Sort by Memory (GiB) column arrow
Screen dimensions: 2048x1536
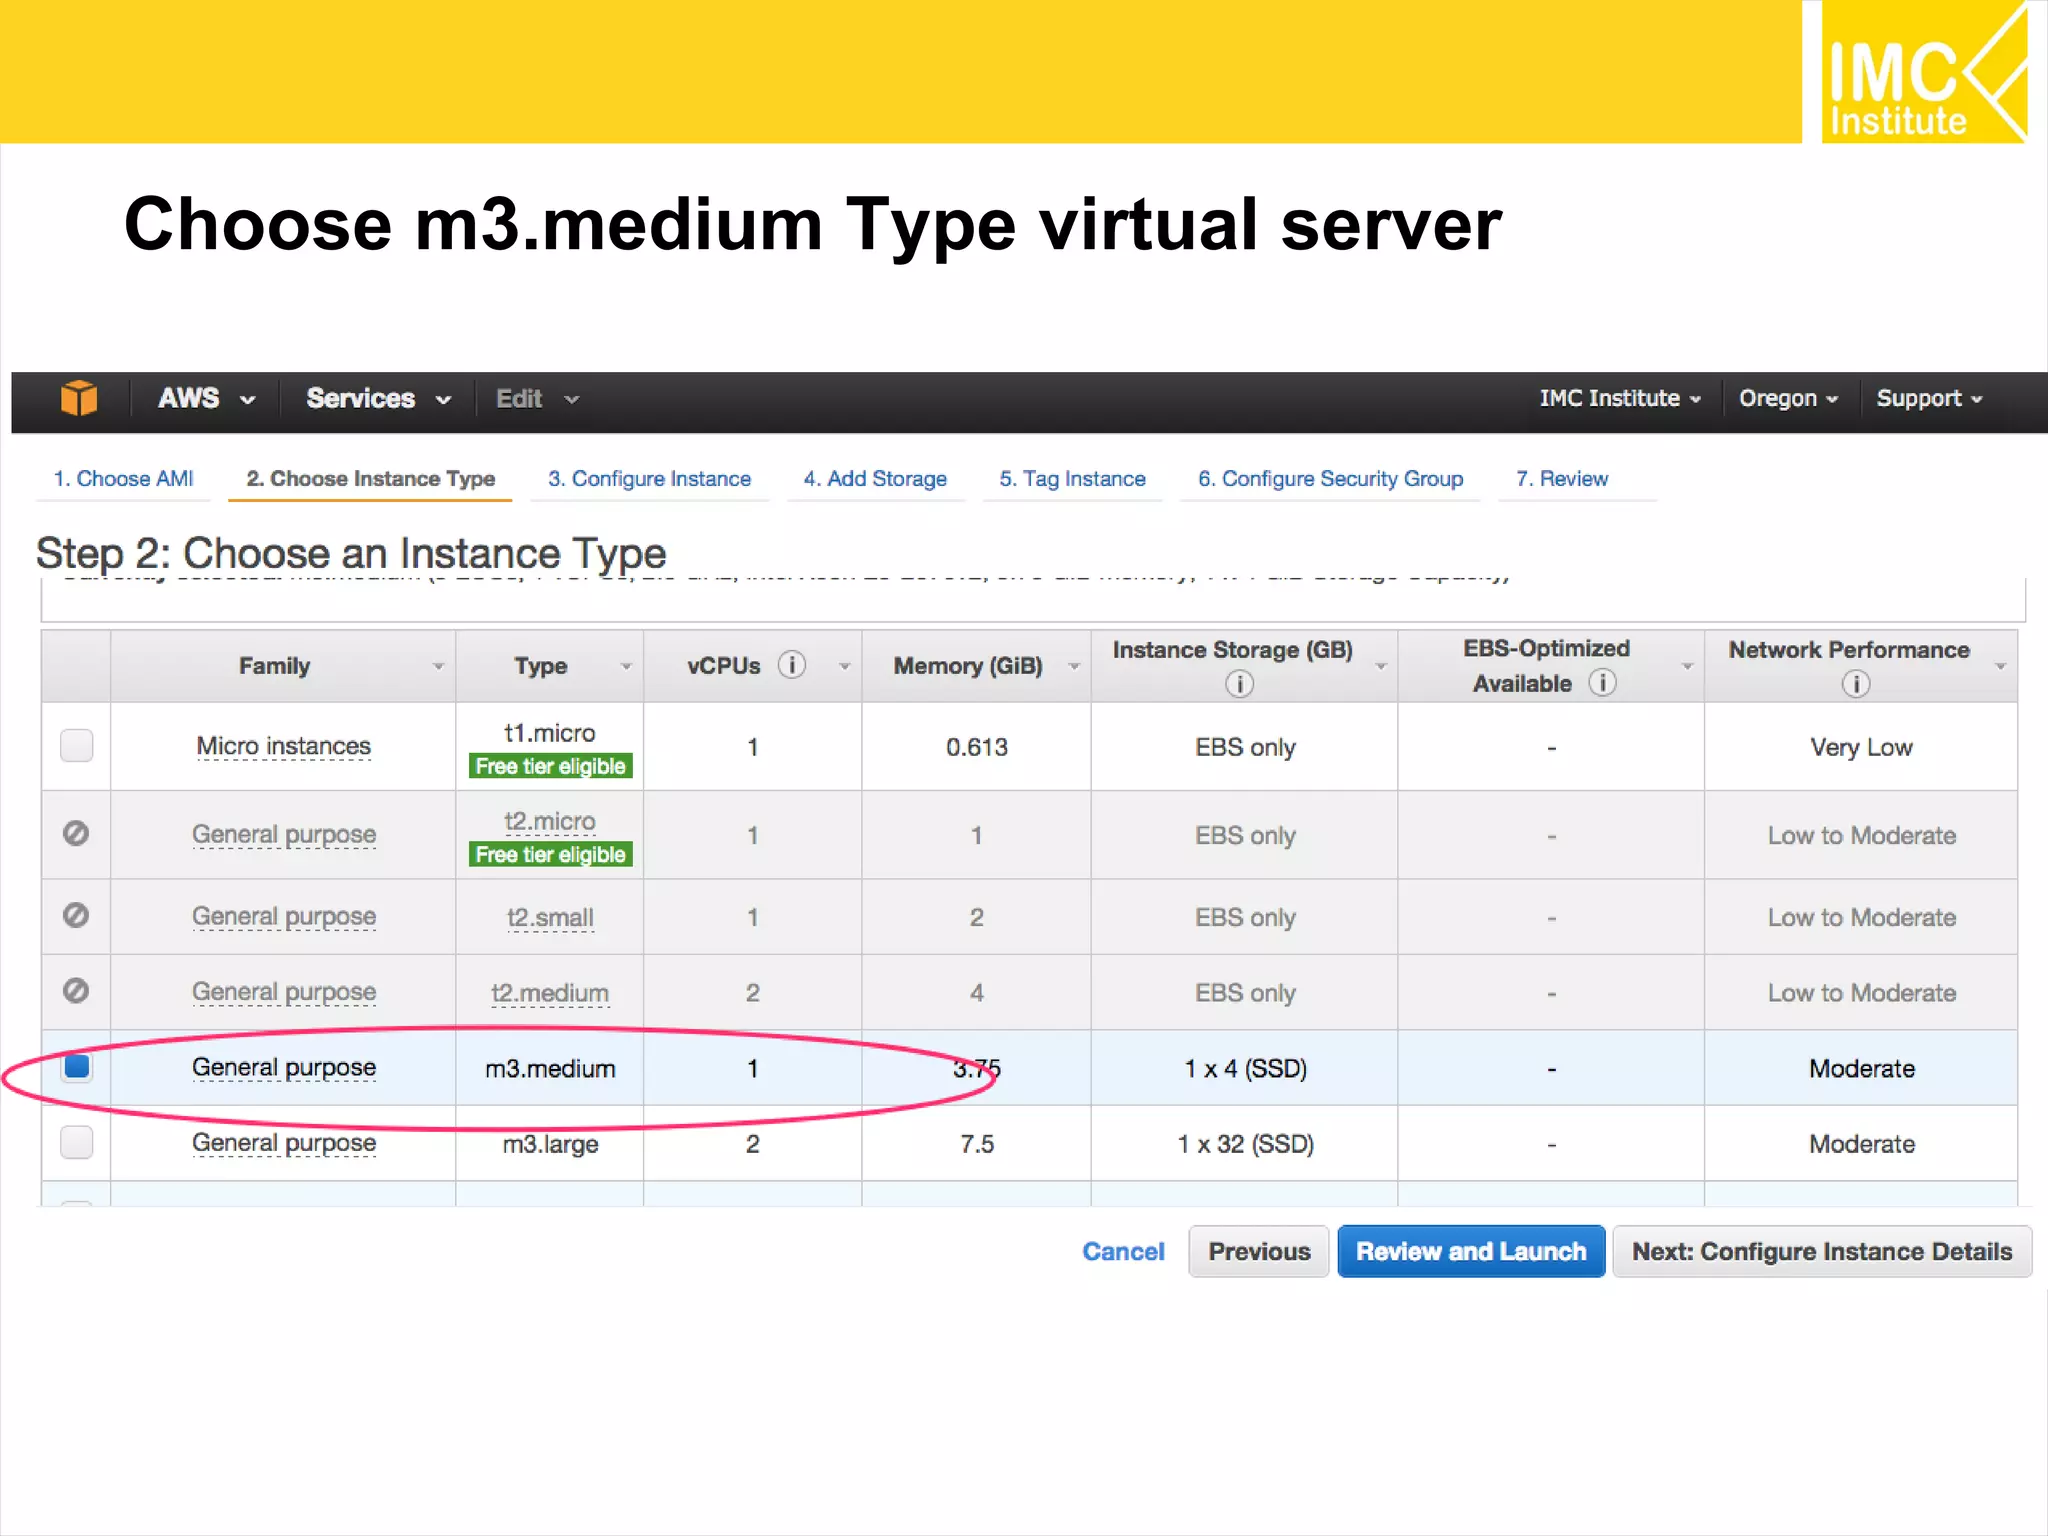pos(1074,666)
